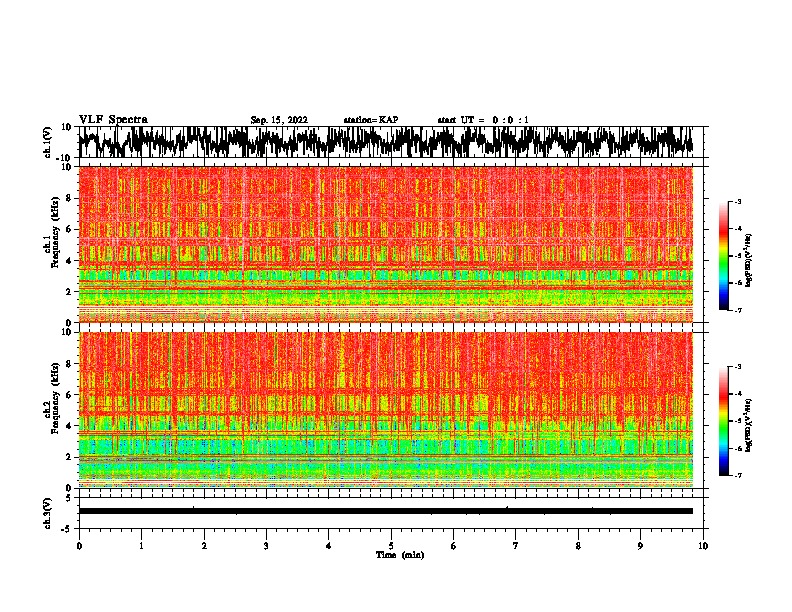
Task: Click the "ch.1(V)" waveform axis label
Action: tap(48, 142)
